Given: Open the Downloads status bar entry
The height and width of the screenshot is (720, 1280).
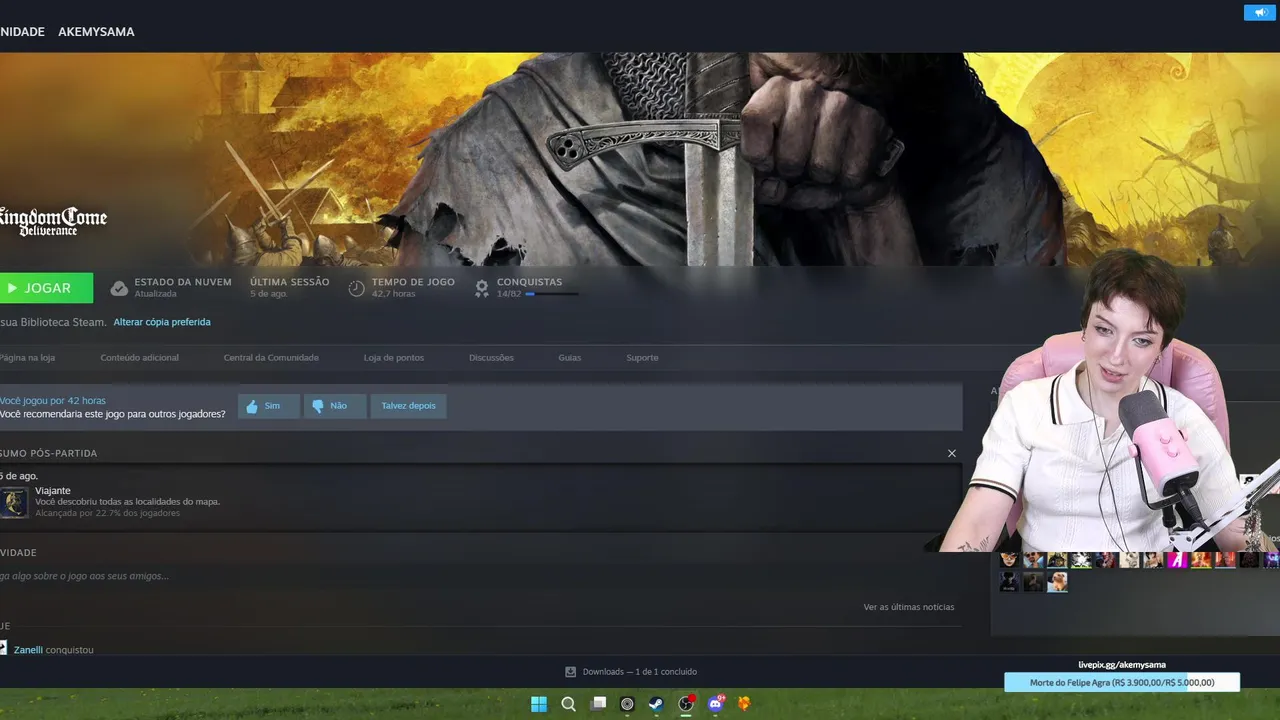Looking at the screenshot, I should (x=631, y=672).
